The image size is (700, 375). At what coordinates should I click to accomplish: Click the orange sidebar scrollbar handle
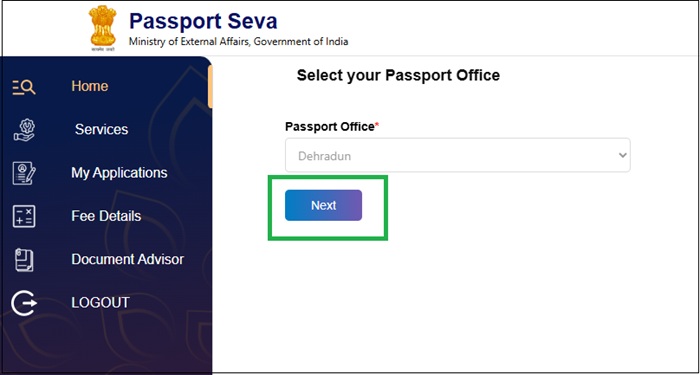(x=210, y=87)
